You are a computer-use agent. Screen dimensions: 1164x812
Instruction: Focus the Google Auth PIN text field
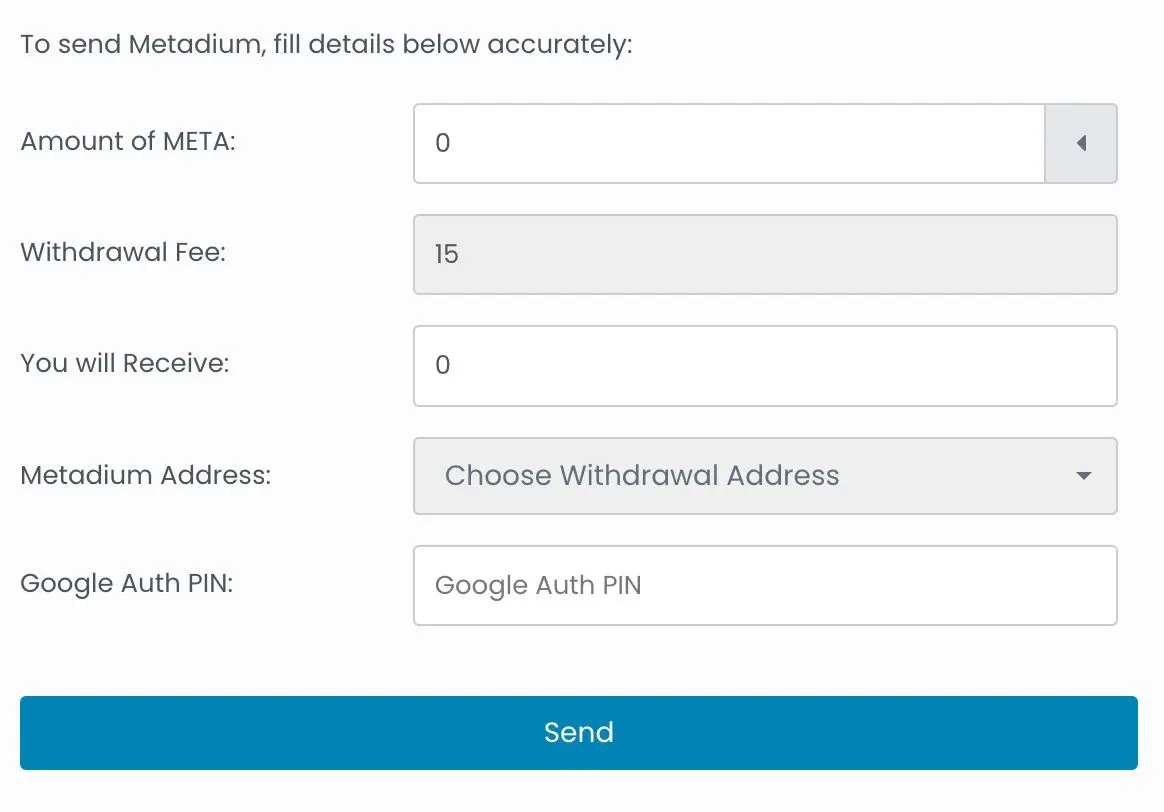(x=764, y=585)
